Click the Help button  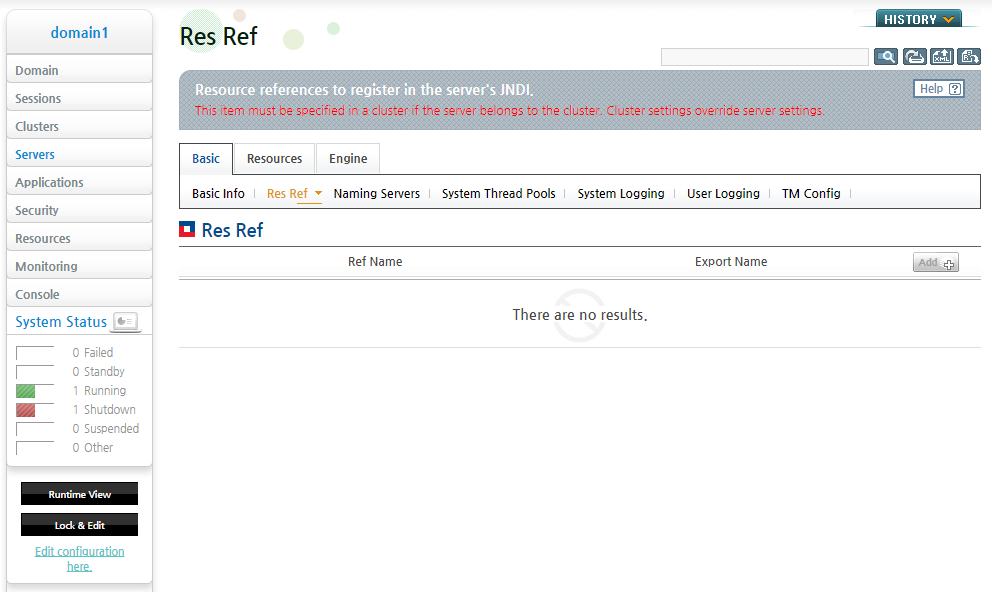939,89
